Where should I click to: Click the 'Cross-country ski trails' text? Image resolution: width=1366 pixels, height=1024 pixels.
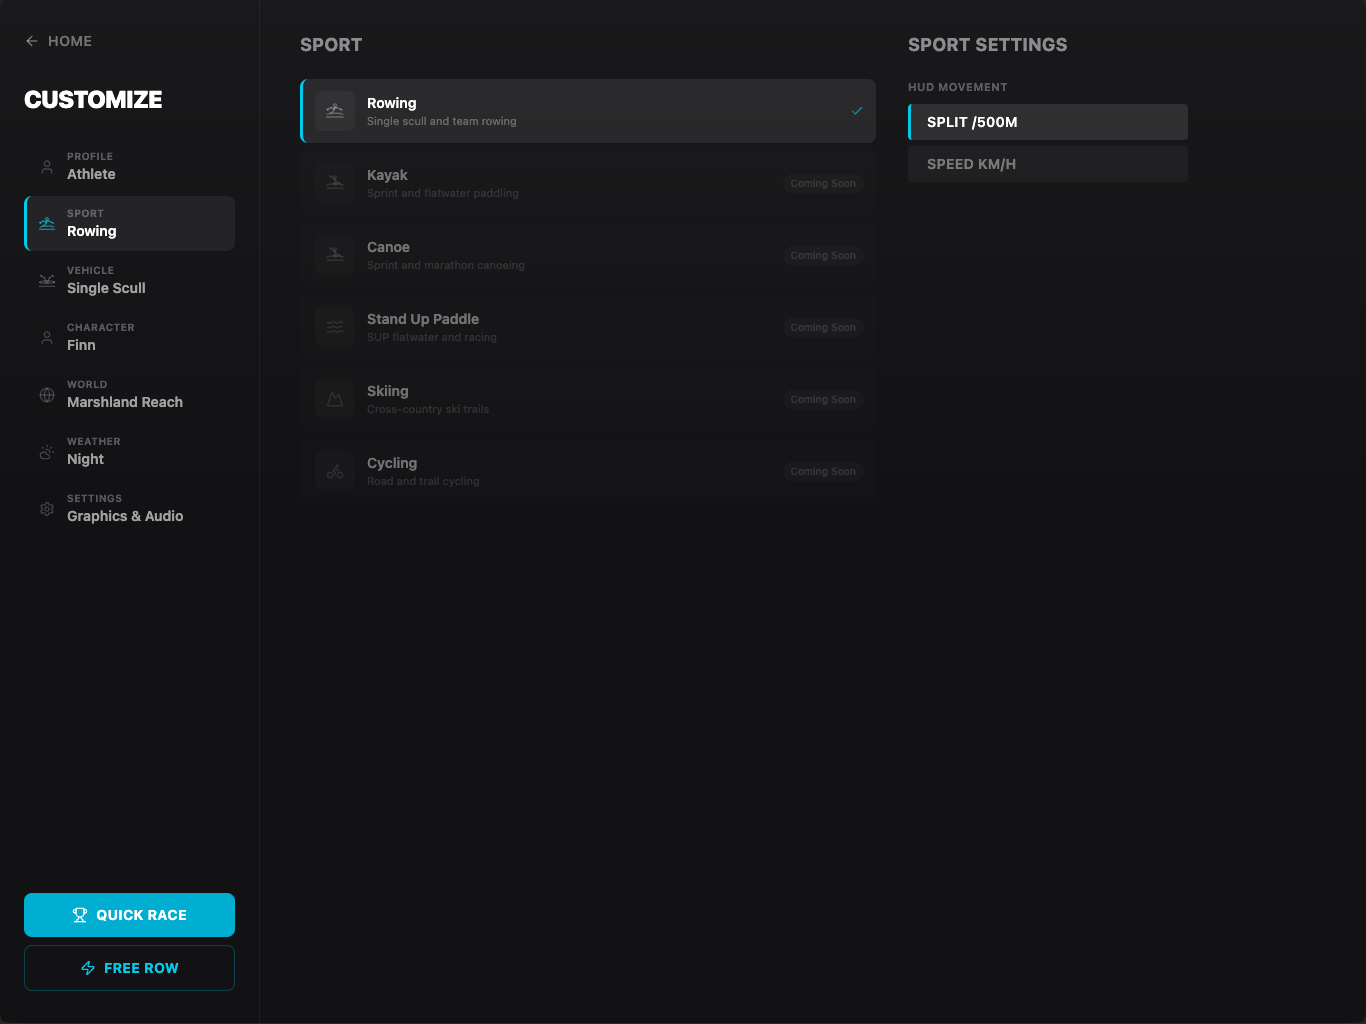click(428, 409)
